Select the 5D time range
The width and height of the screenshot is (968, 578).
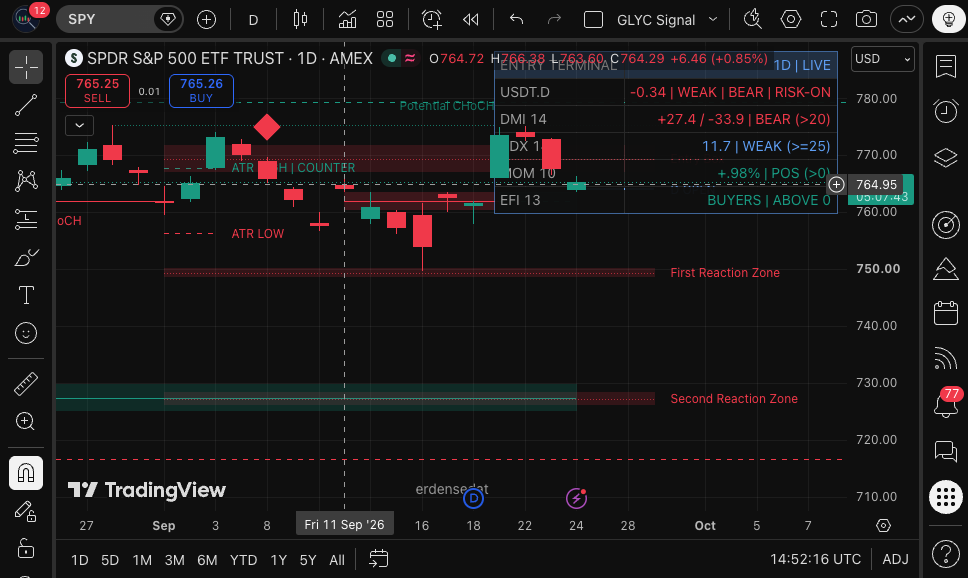pos(110,560)
